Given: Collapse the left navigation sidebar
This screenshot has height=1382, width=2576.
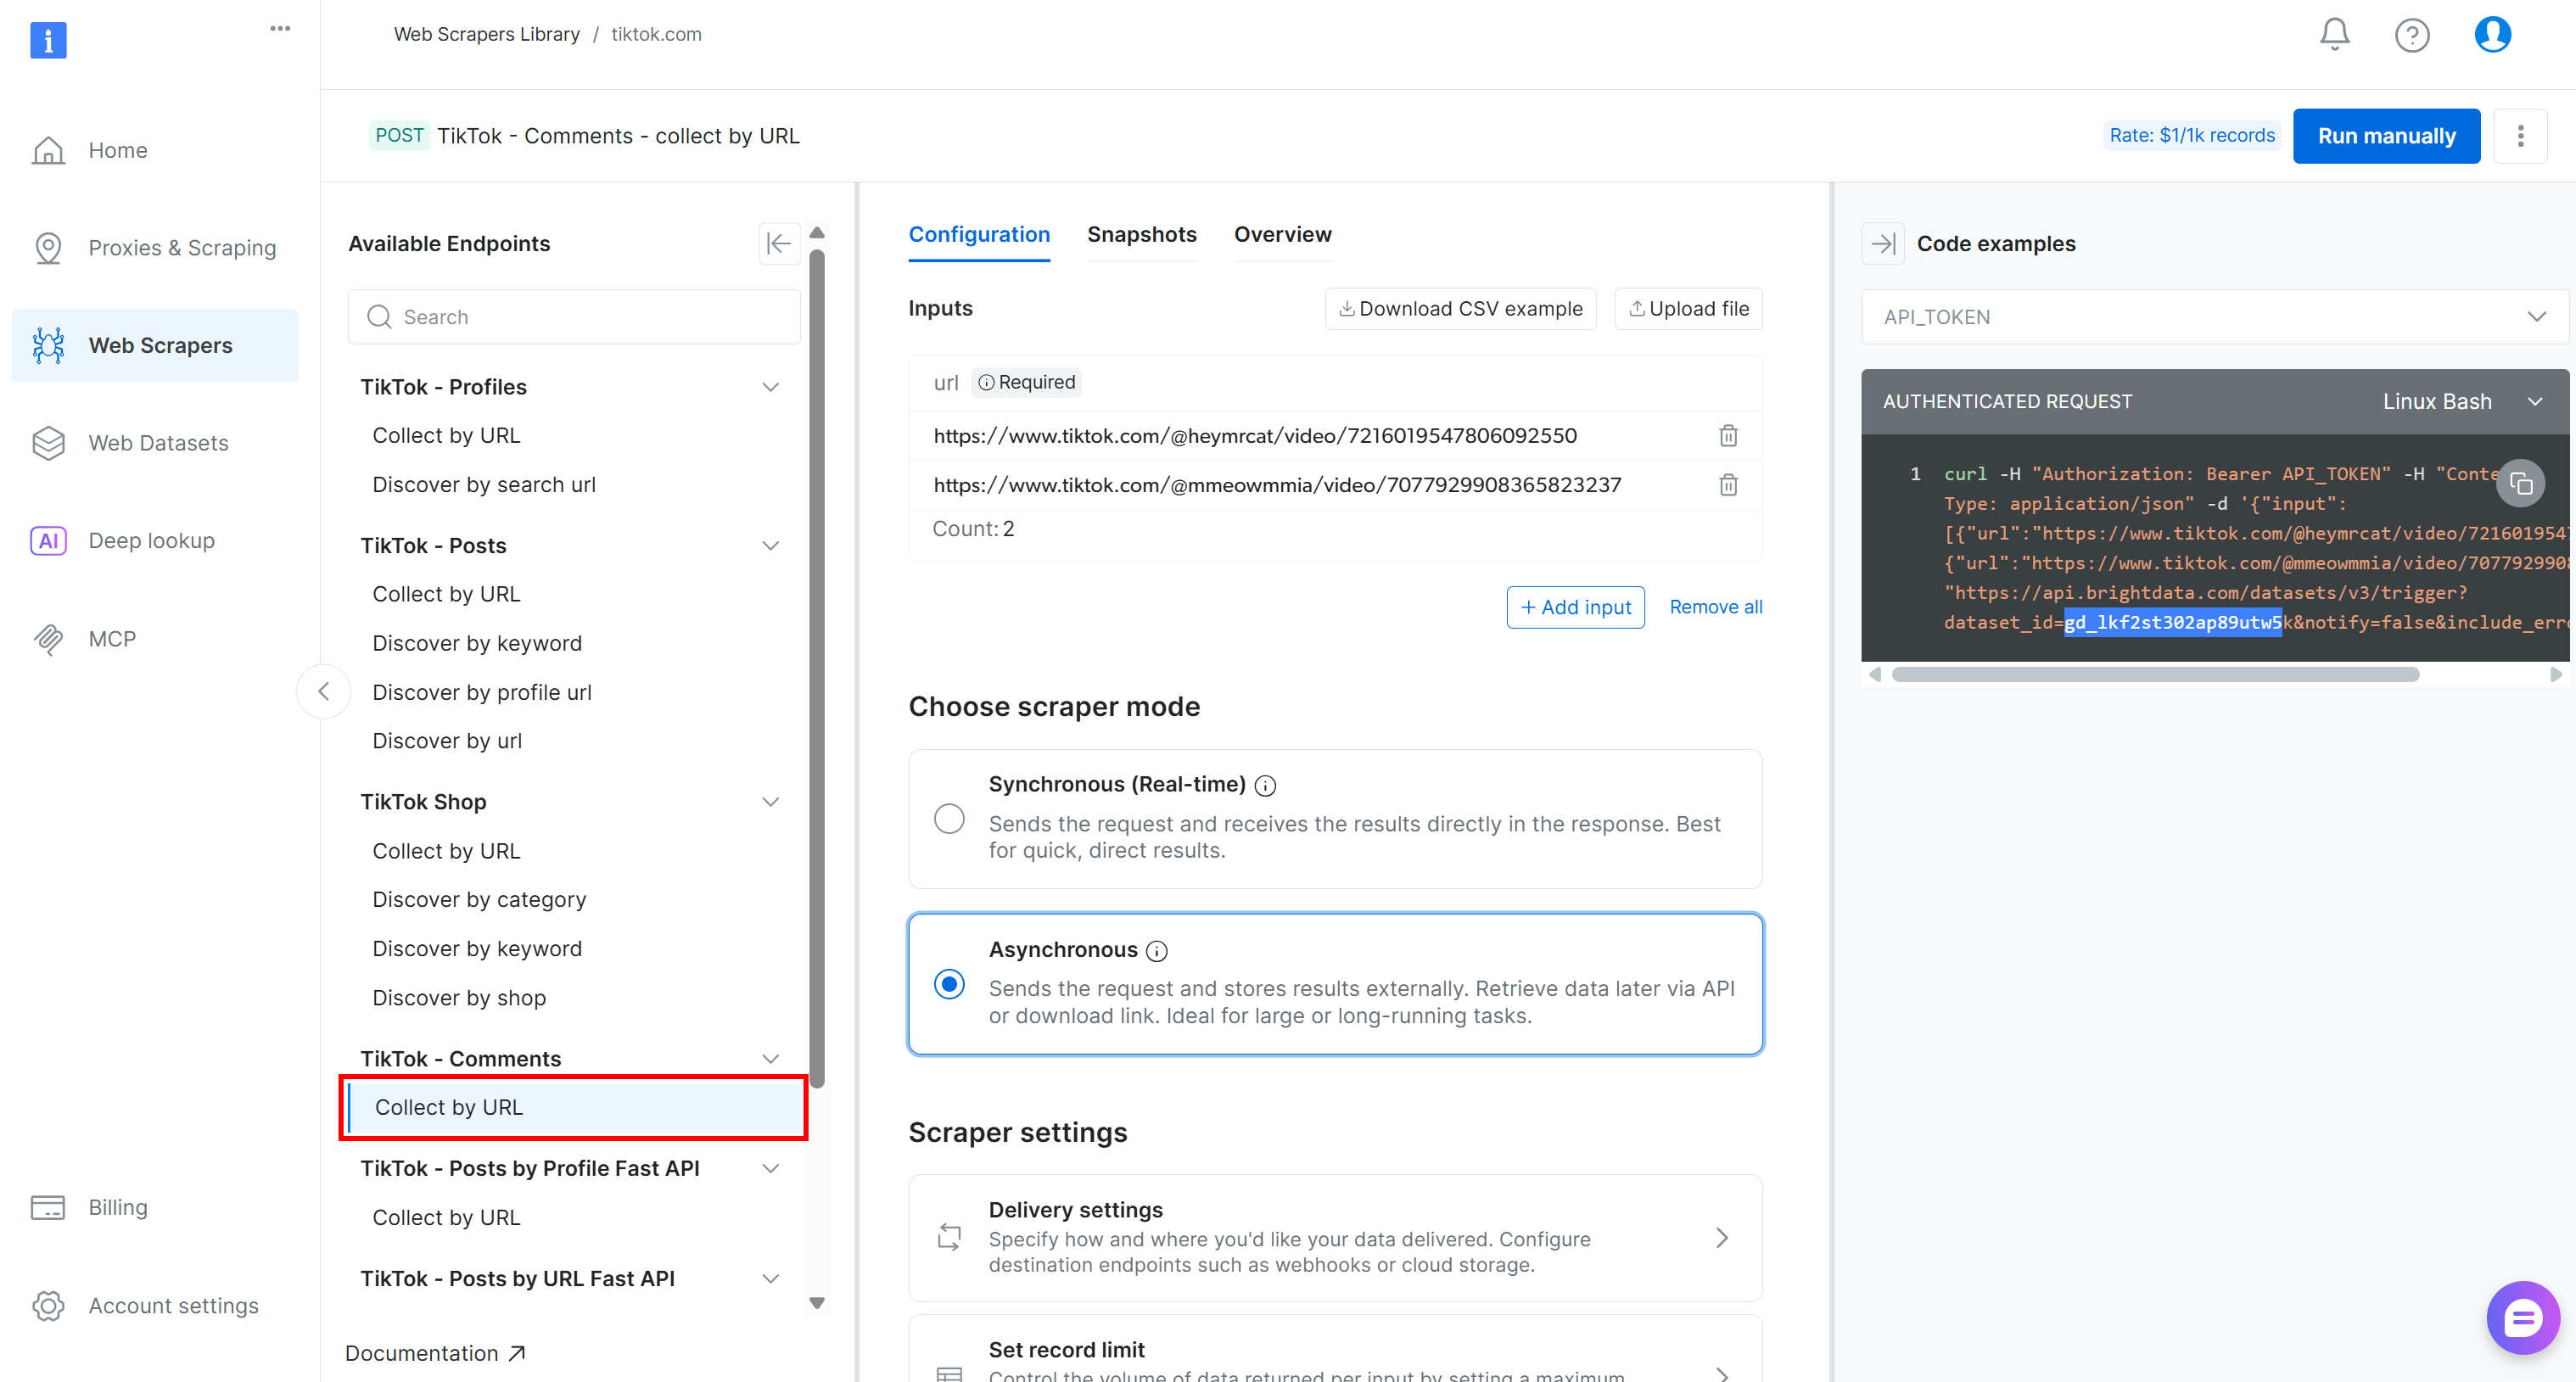Looking at the screenshot, I should pyautogui.click(x=323, y=691).
